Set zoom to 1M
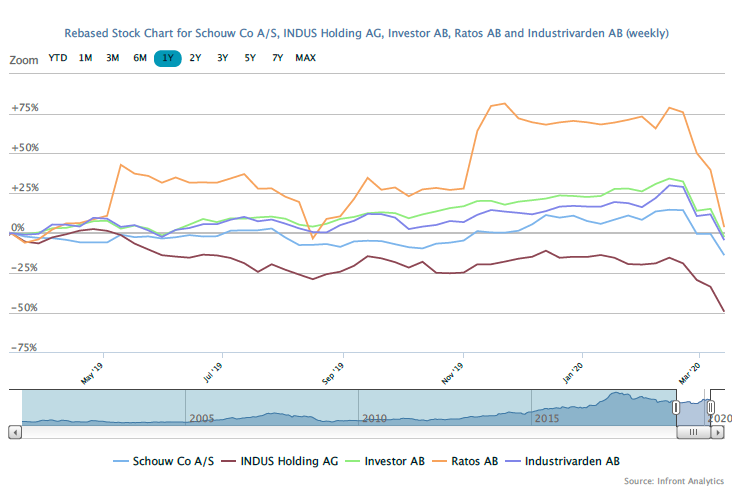732x488 pixels. click(x=85, y=58)
